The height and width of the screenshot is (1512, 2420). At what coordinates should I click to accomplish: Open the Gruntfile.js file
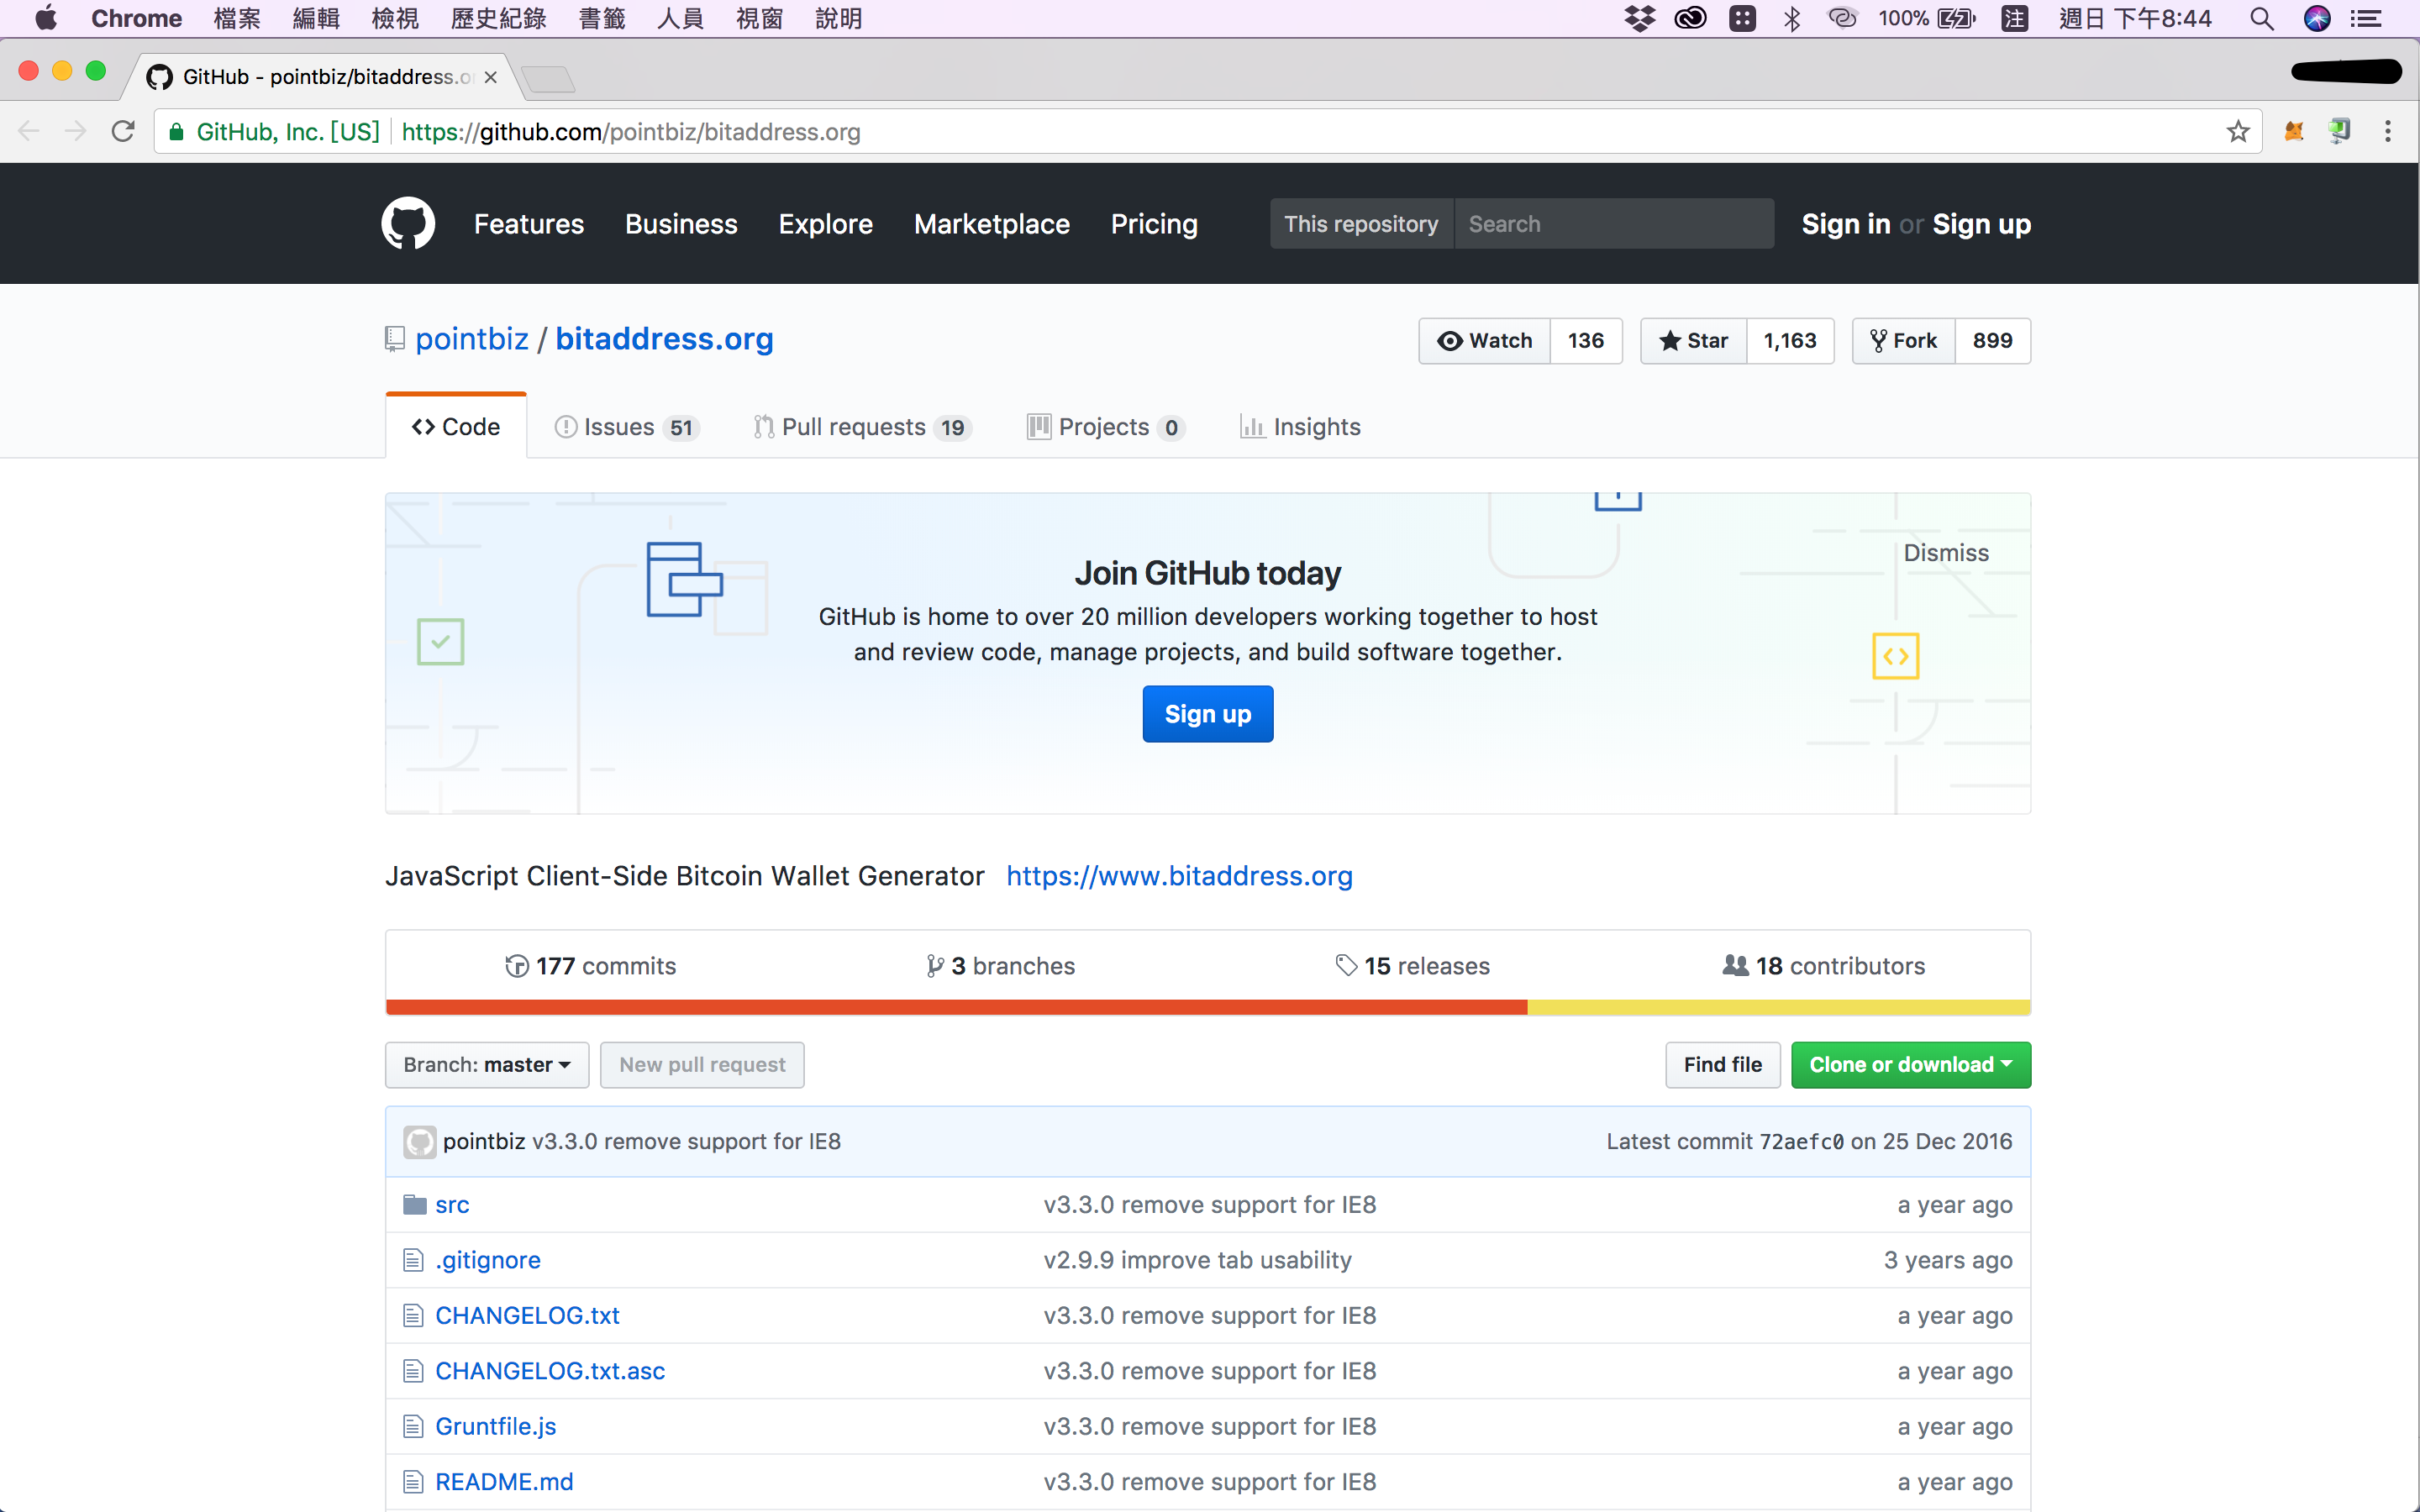[x=496, y=1426]
